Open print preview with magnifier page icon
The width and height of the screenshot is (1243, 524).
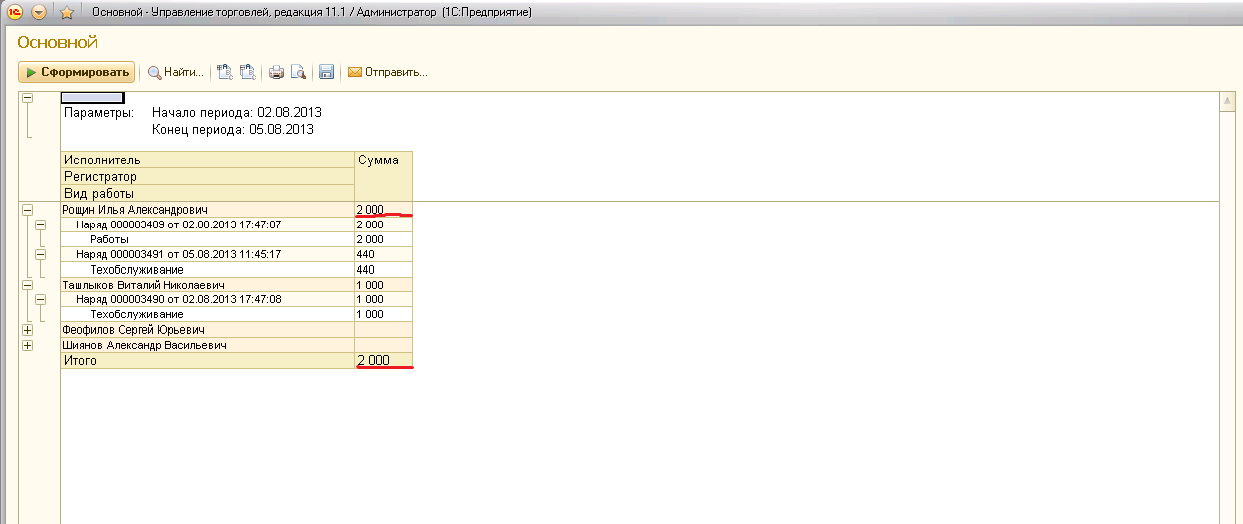click(x=298, y=72)
